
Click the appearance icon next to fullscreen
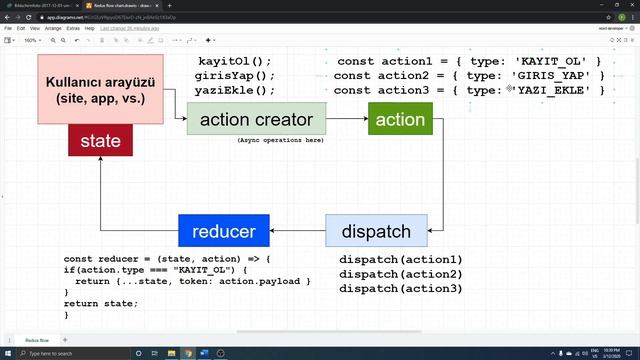pyautogui.click(x=612, y=40)
